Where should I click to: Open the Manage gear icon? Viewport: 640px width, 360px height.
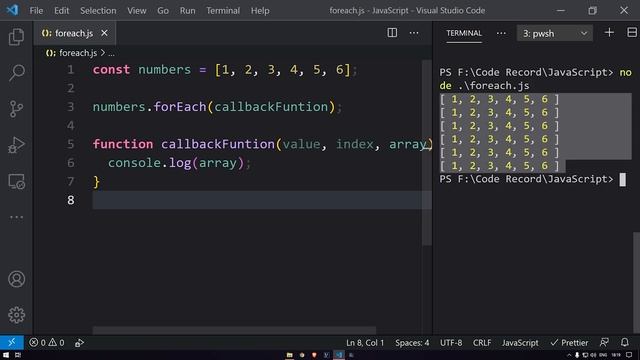16,315
